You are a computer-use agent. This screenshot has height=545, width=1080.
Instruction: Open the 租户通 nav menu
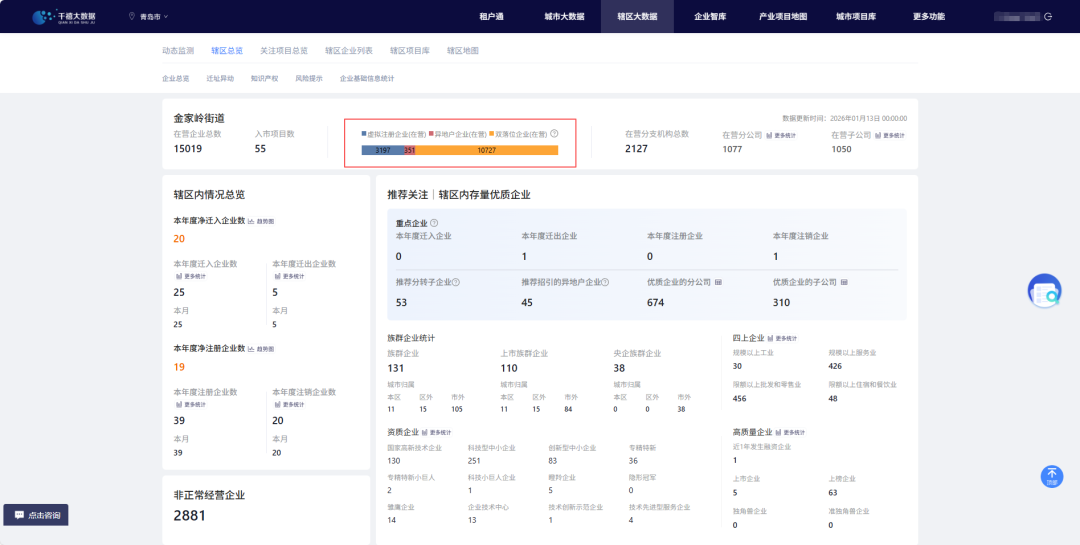(491, 17)
